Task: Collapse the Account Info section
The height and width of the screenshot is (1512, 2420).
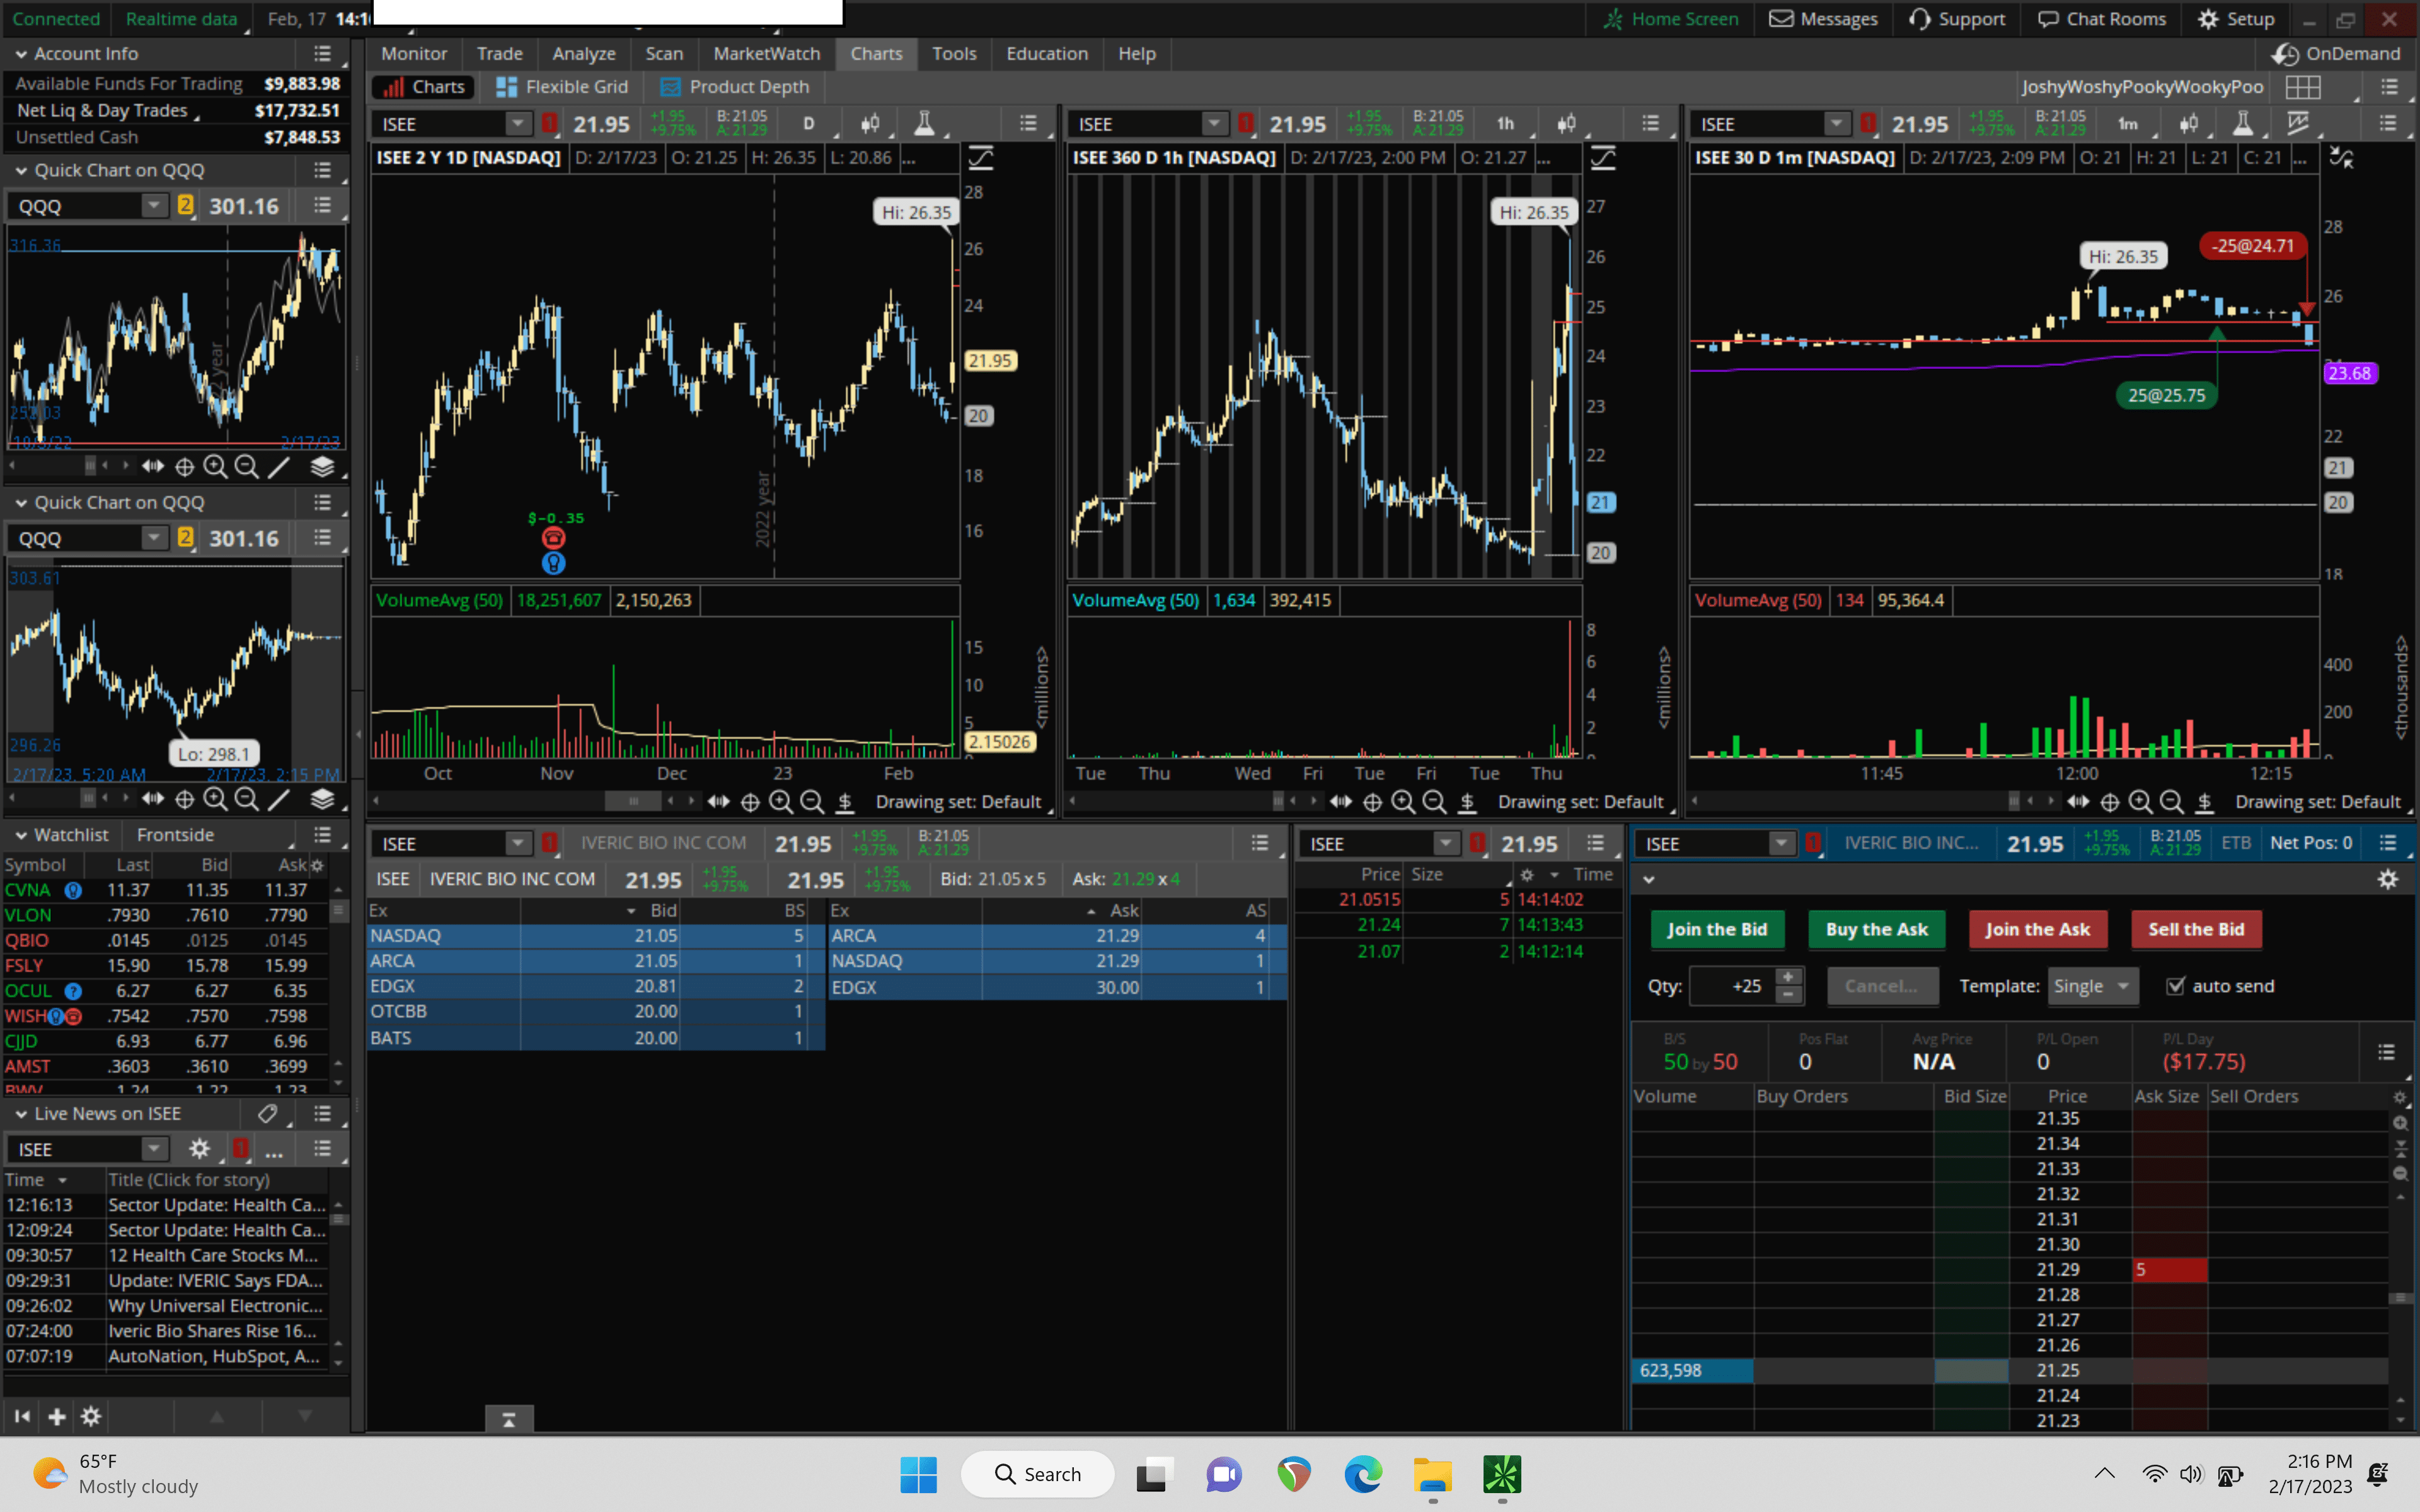Action: pyautogui.click(x=21, y=54)
